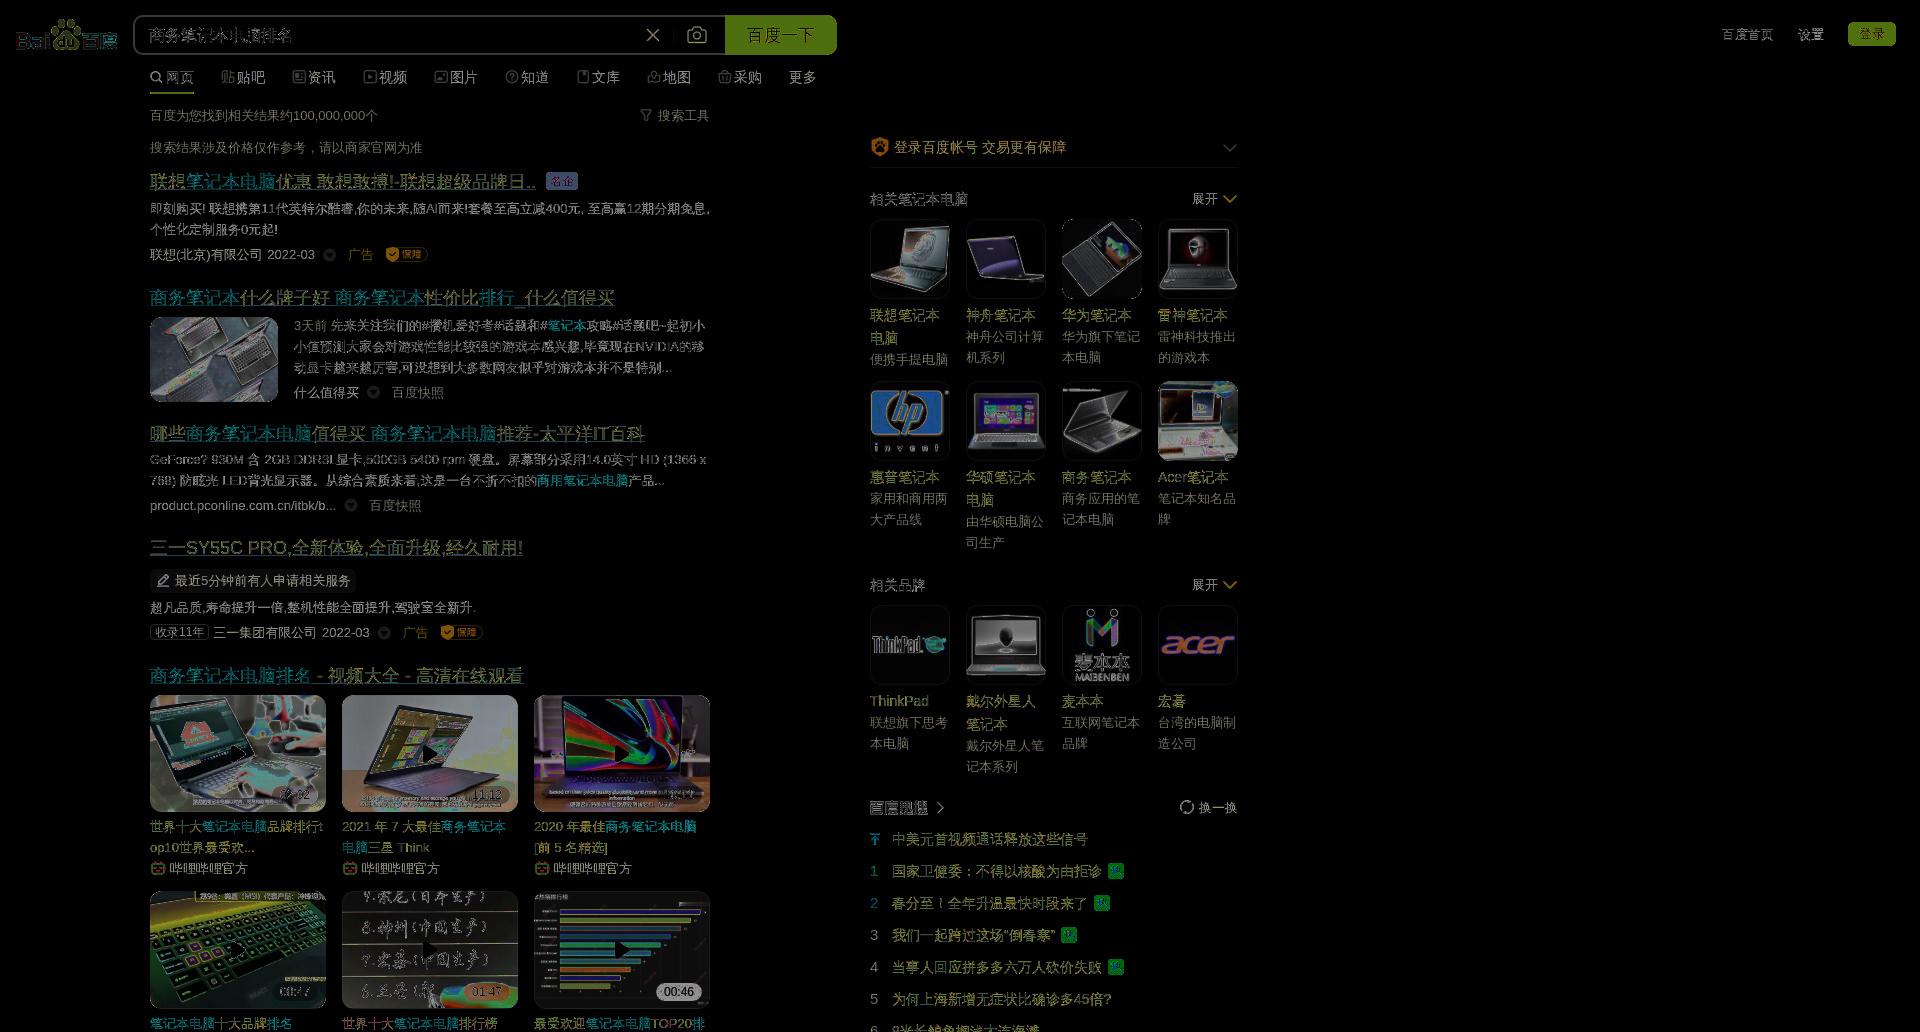The height and width of the screenshot is (1032, 1920).
Task: Open the 更多 menu
Action: pyautogui.click(x=802, y=77)
